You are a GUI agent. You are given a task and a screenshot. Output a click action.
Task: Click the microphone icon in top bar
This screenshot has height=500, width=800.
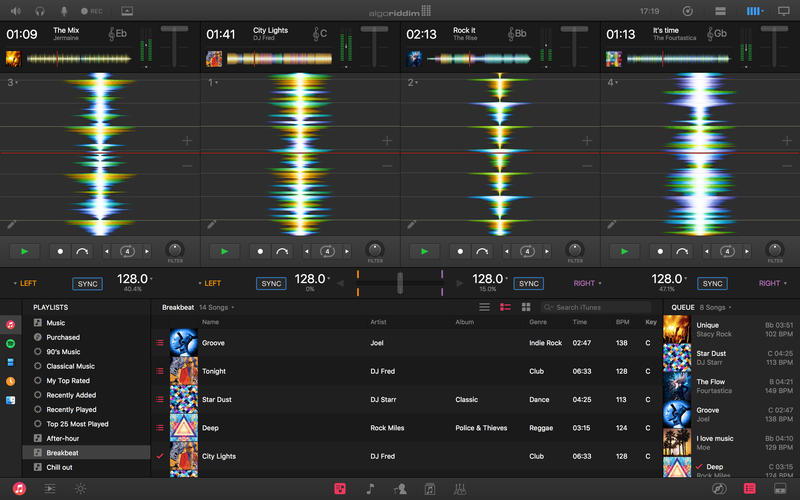click(x=65, y=11)
